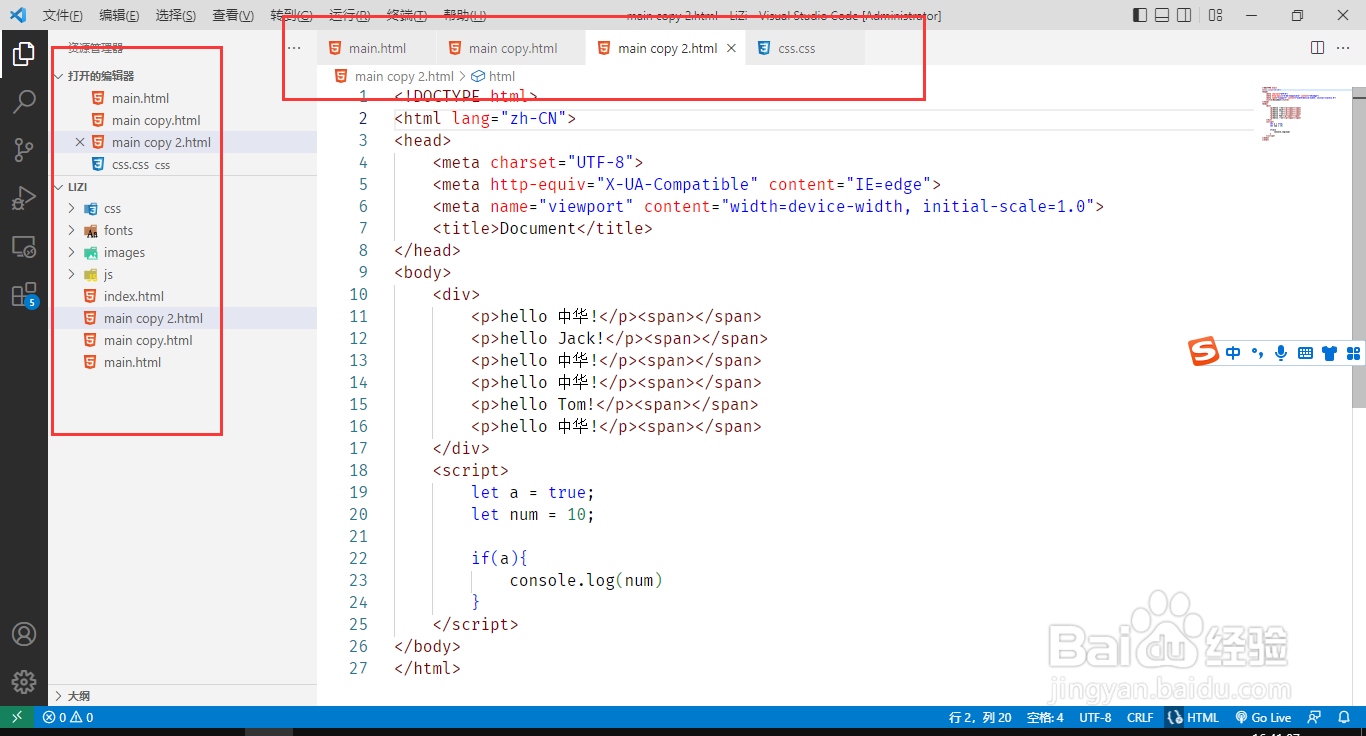Viewport: 1366px width, 736px height.
Task: Open the editor More Actions ellipsis menu
Action: [x=1345, y=48]
